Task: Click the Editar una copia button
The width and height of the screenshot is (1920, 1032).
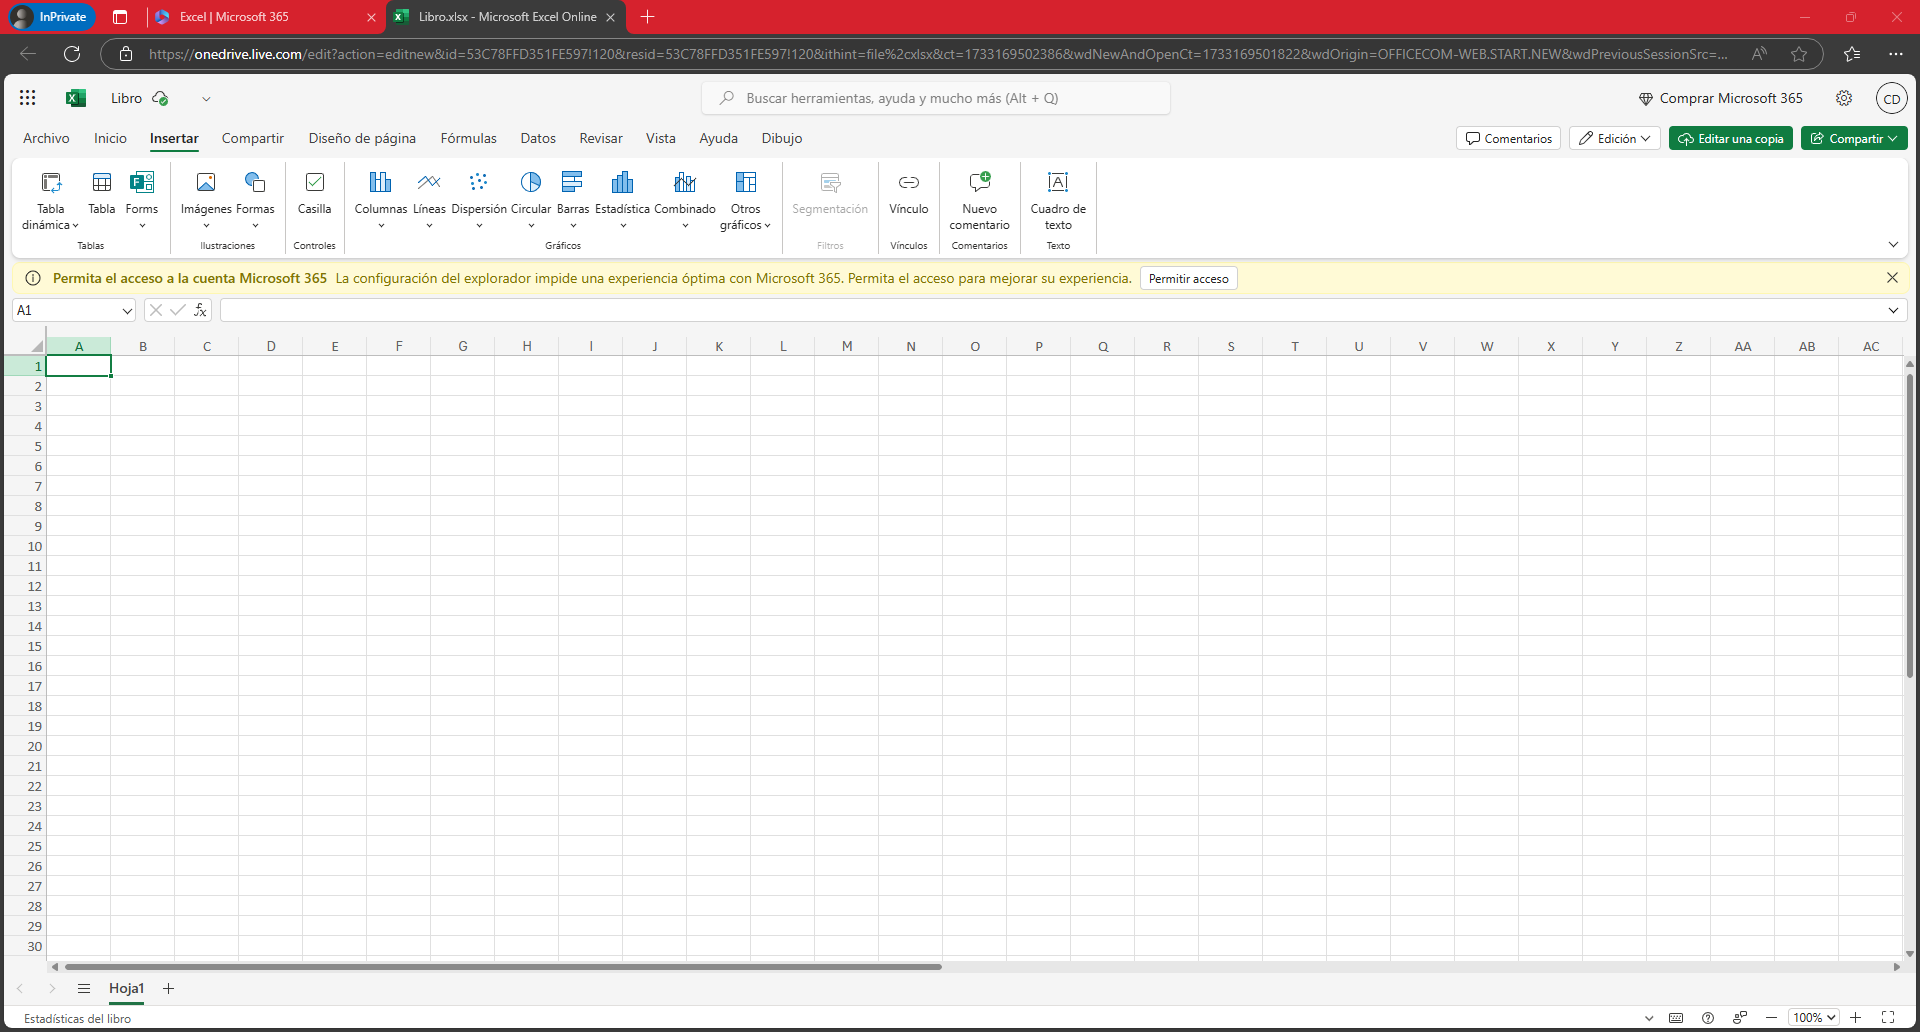Action: click(1730, 139)
